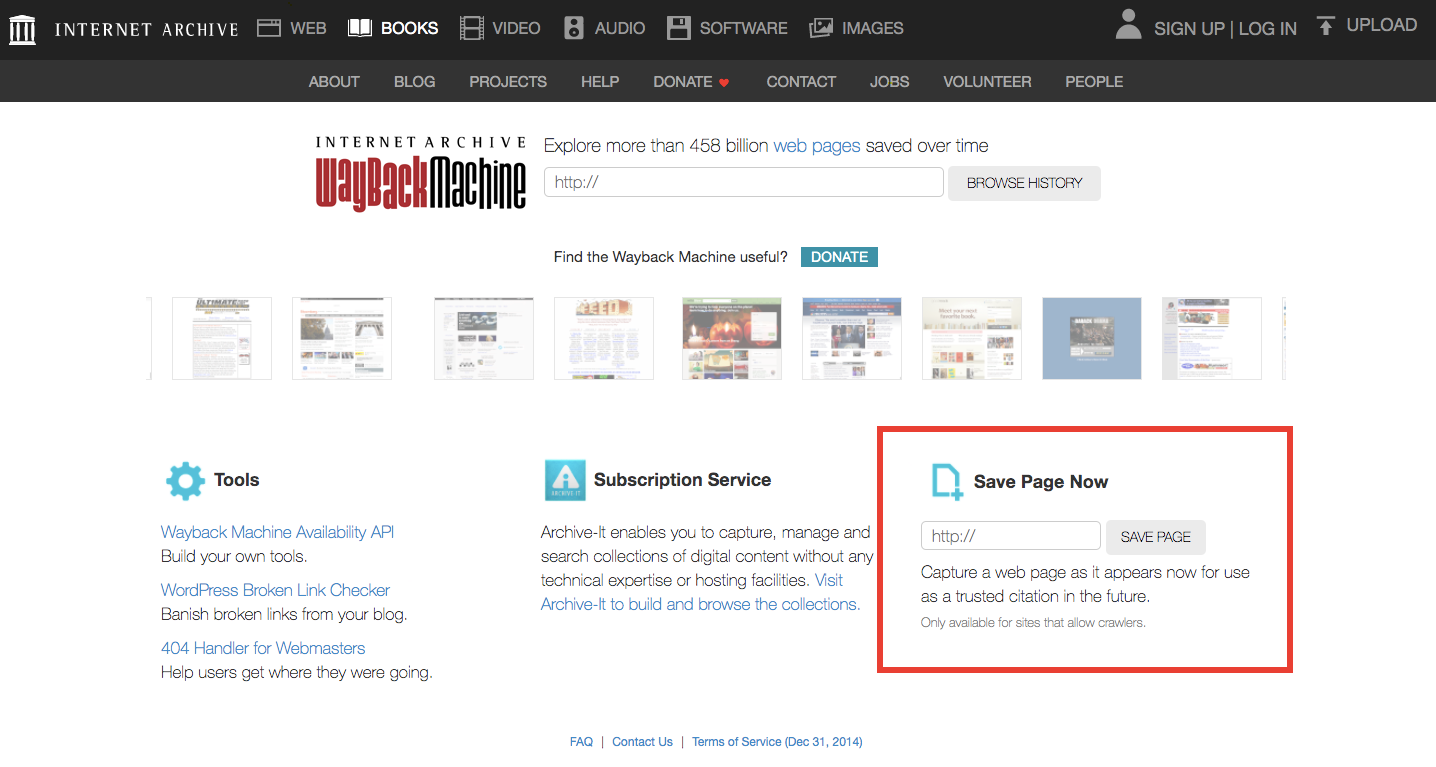Open the Video filmstrip icon

[x=472, y=28]
